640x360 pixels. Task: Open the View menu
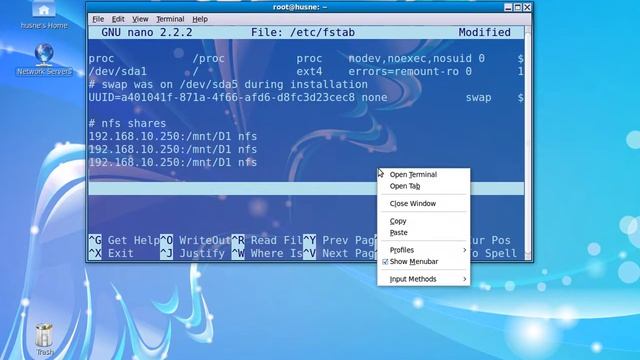[140, 19]
